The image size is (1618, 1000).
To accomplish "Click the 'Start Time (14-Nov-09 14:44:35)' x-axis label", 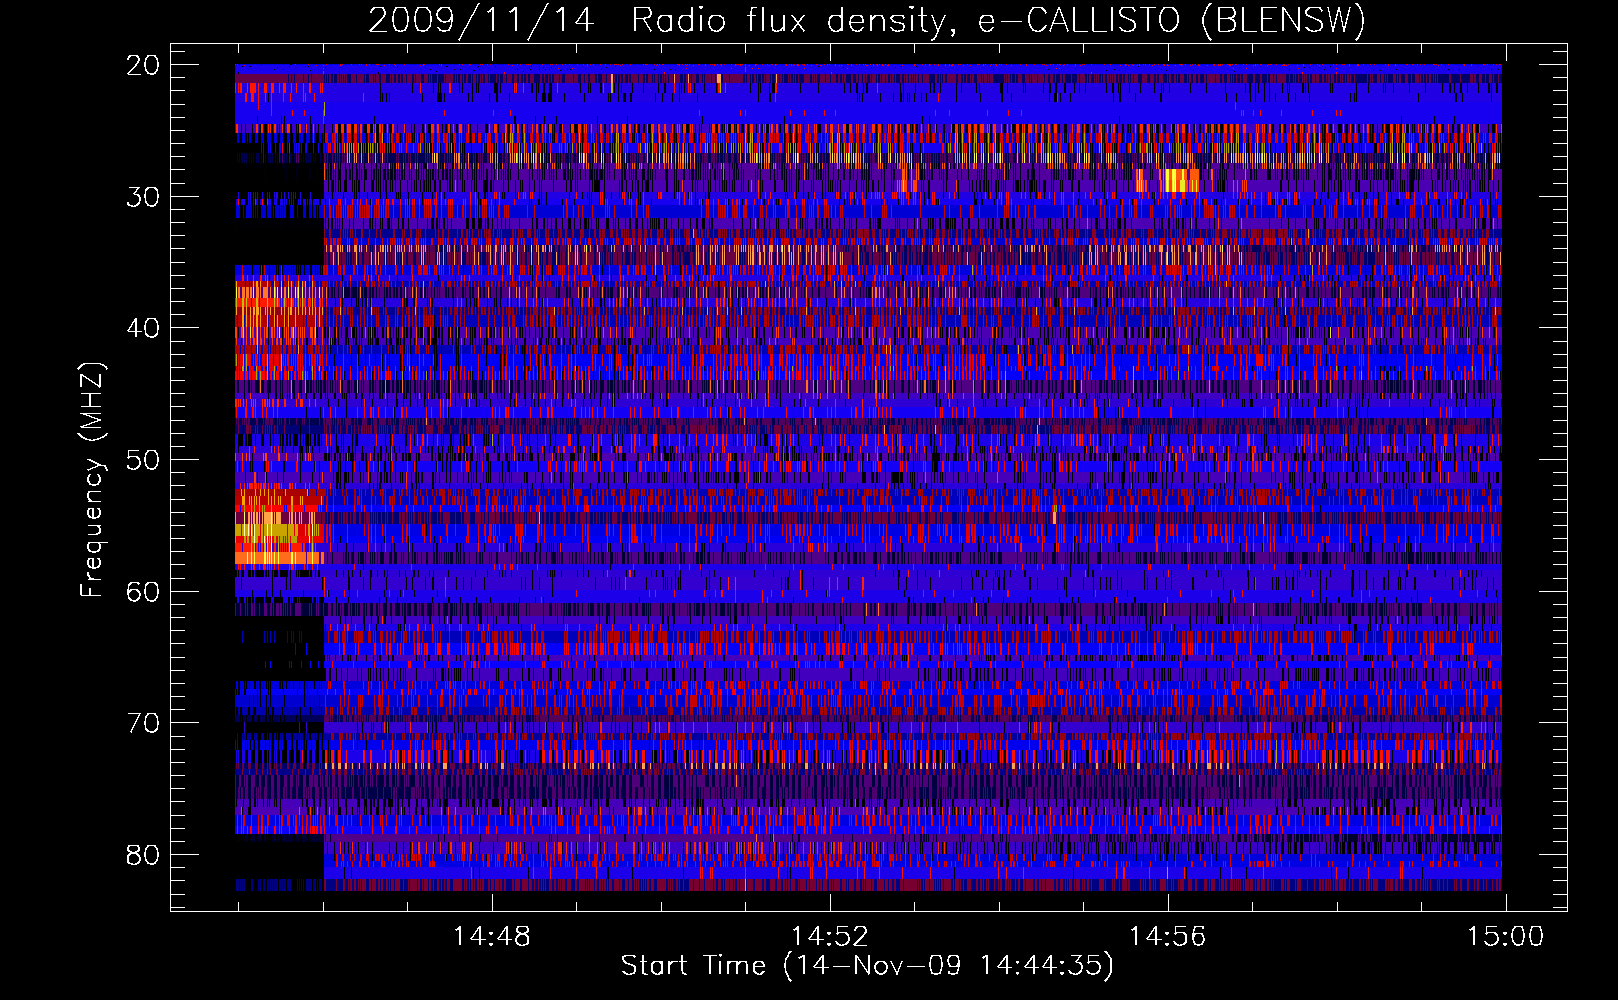I will 867,966.
